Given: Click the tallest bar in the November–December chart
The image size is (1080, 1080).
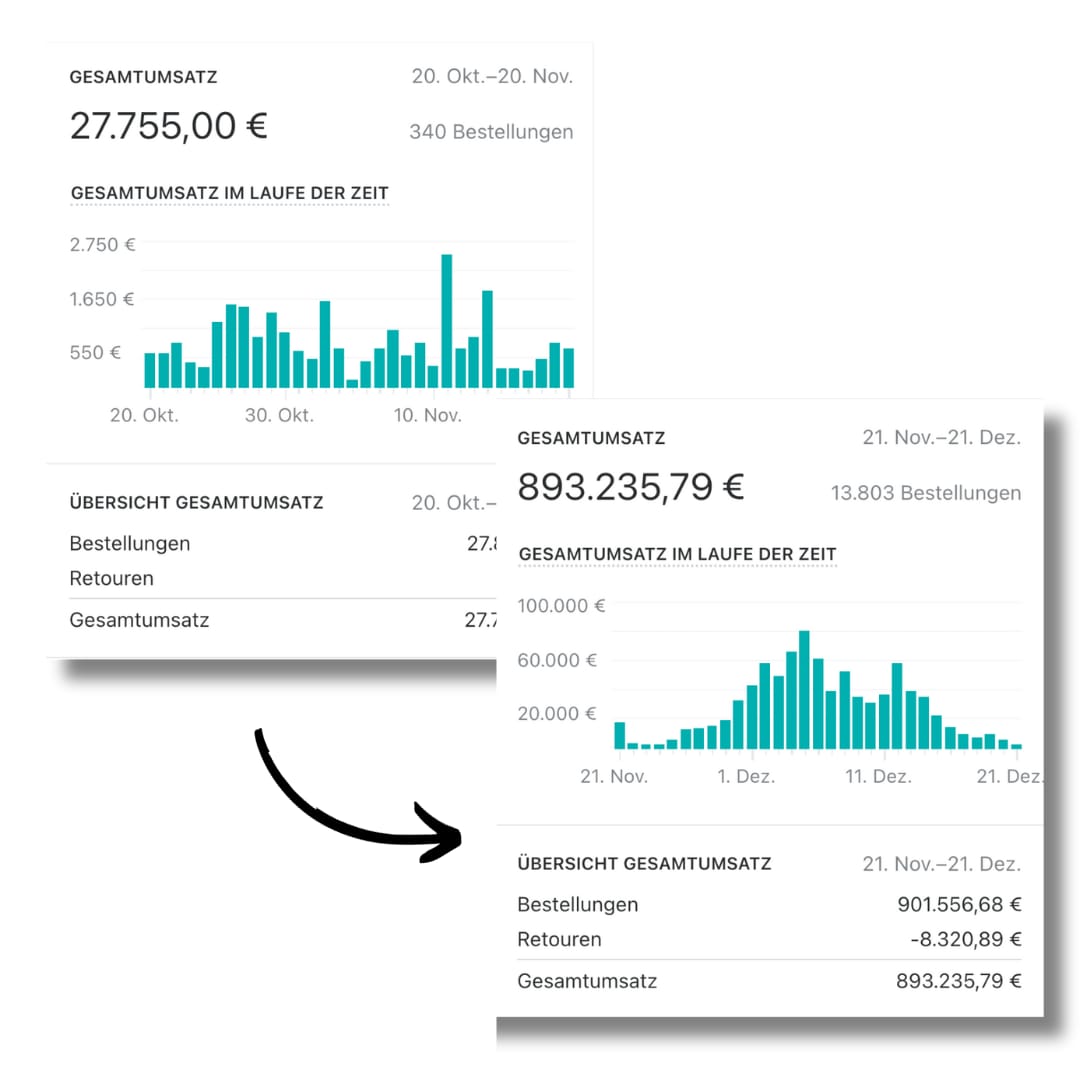Looking at the screenshot, I should (x=804, y=689).
